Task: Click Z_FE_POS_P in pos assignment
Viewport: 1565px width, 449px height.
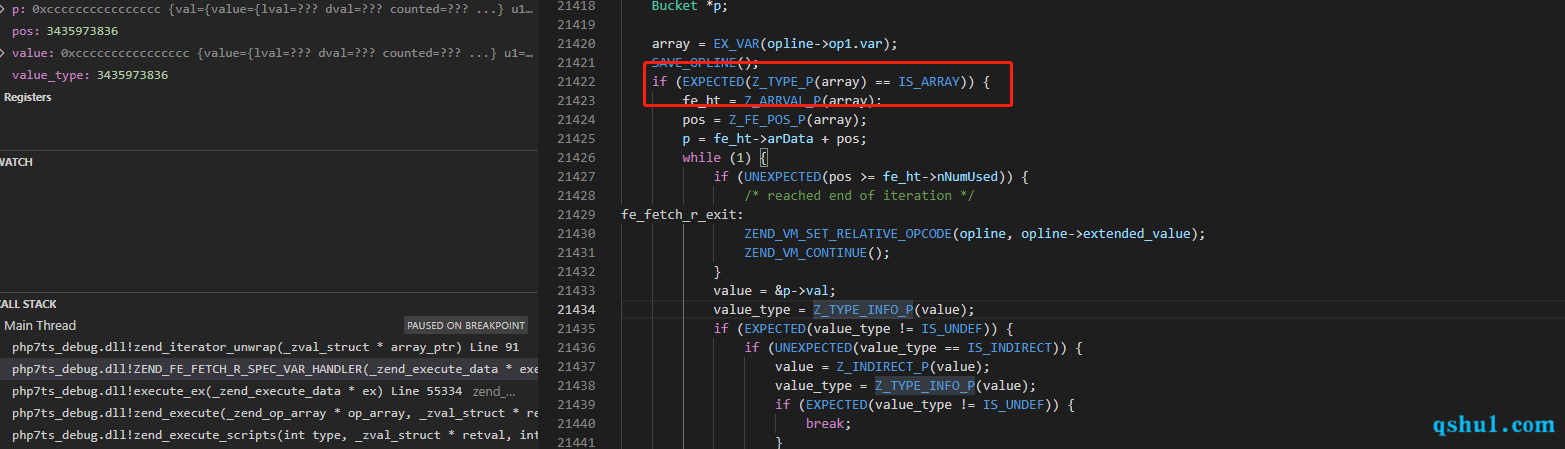Action: pyautogui.click(x=767, y=120)
